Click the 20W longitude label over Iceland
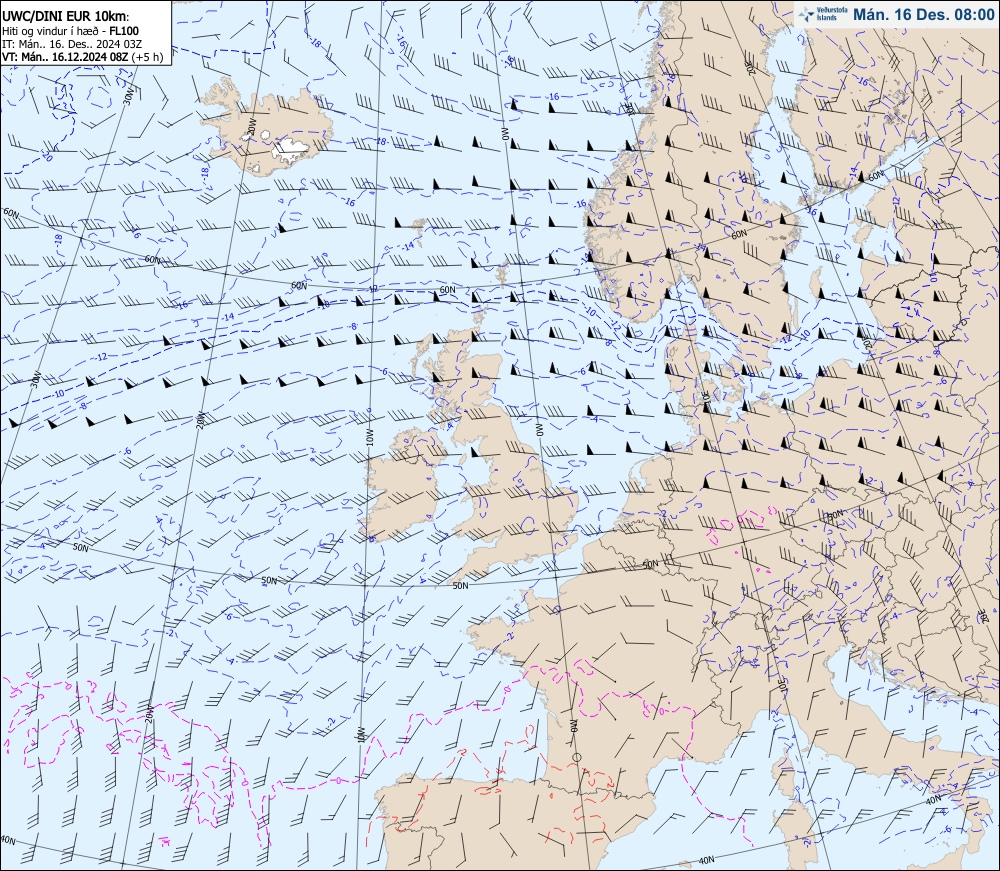The height and width of the screenshot is (871, 1000). click(251, 126)
